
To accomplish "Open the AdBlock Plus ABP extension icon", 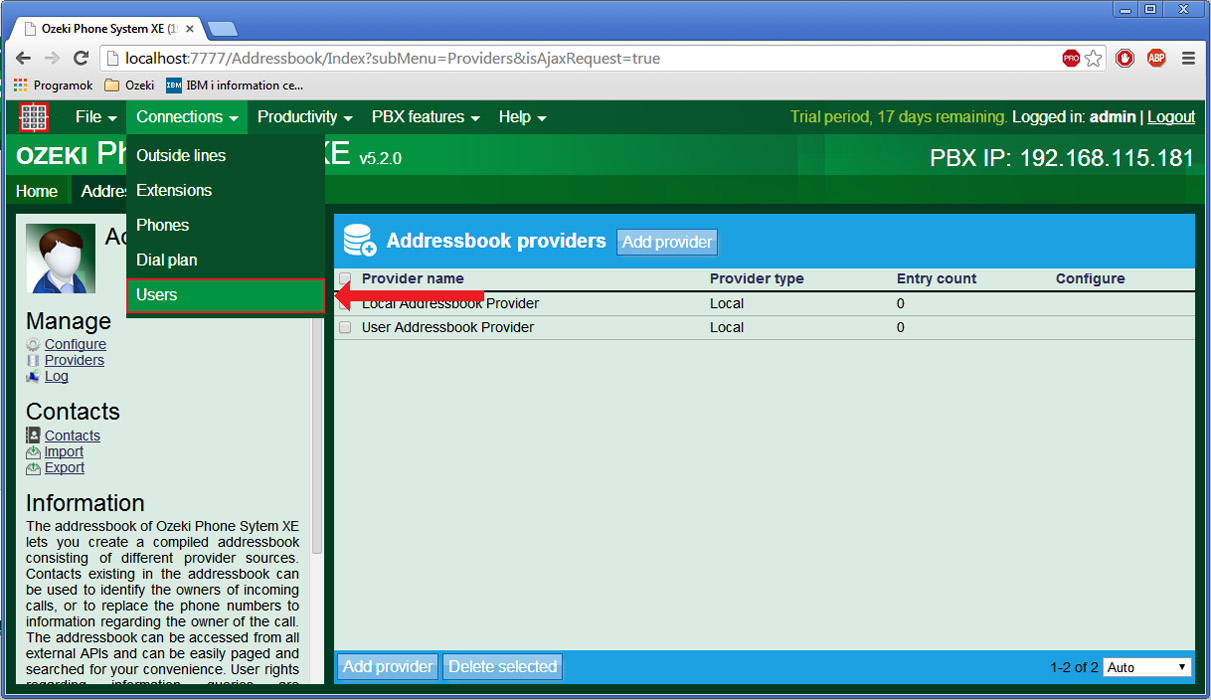I will [x=1156, y=58].
